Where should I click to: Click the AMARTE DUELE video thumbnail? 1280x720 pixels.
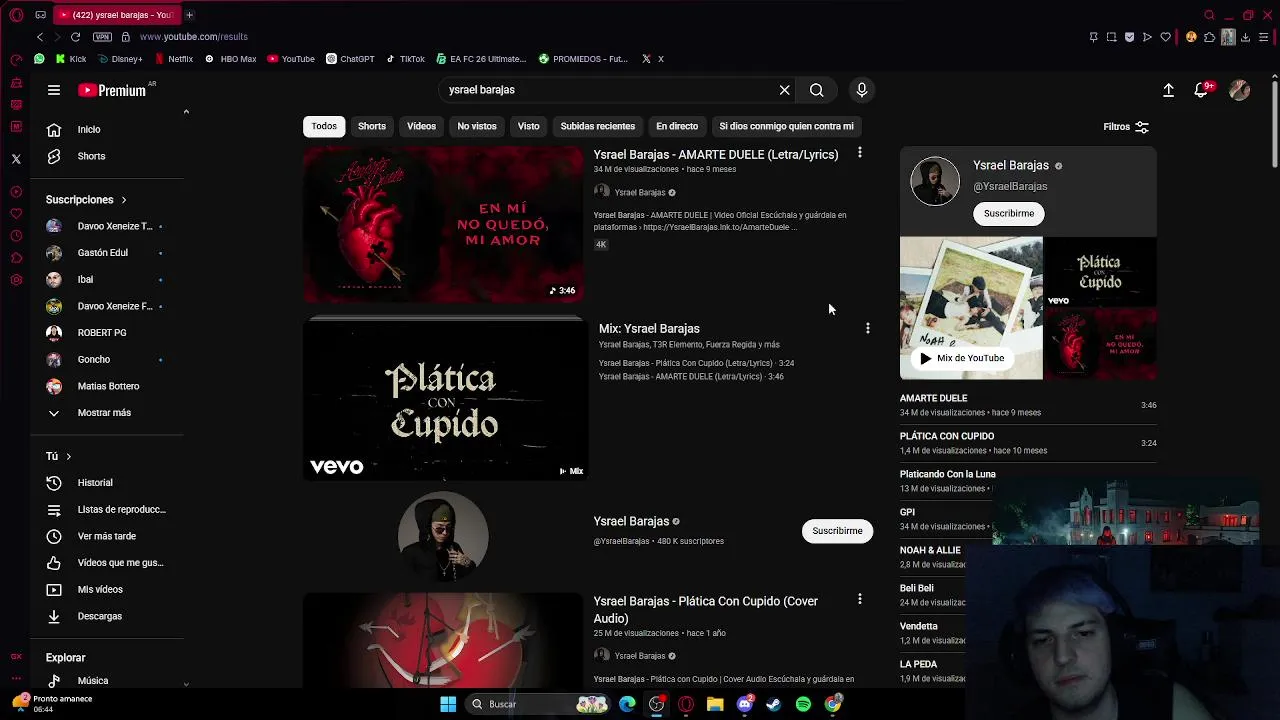[443, 225]
